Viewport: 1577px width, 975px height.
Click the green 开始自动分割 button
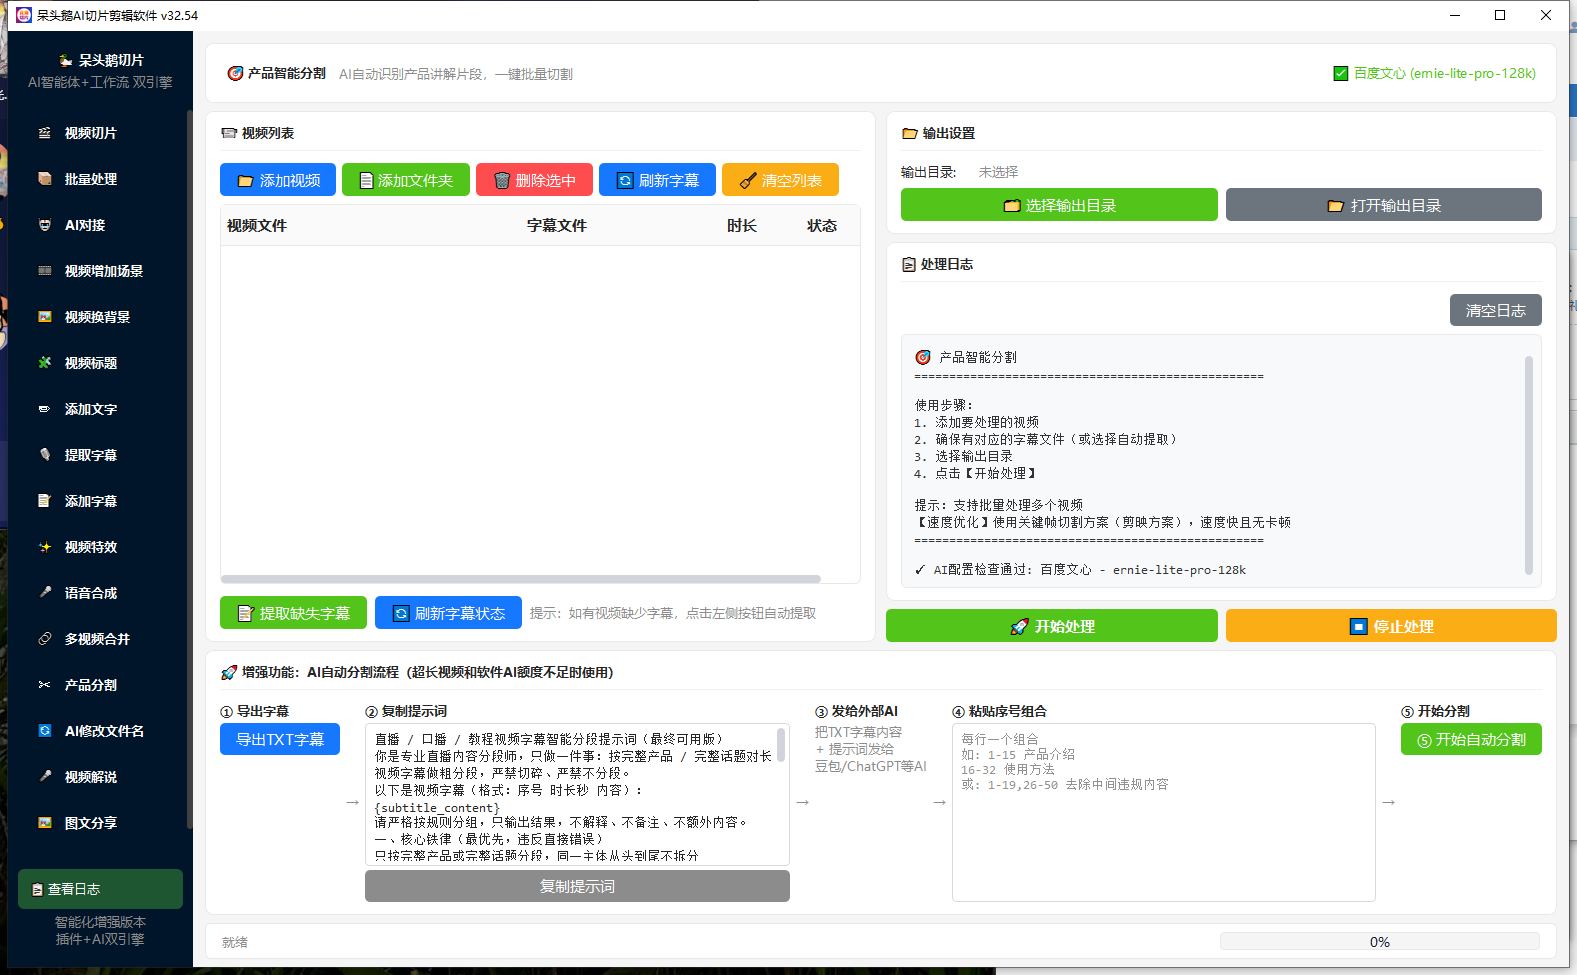1471,739
